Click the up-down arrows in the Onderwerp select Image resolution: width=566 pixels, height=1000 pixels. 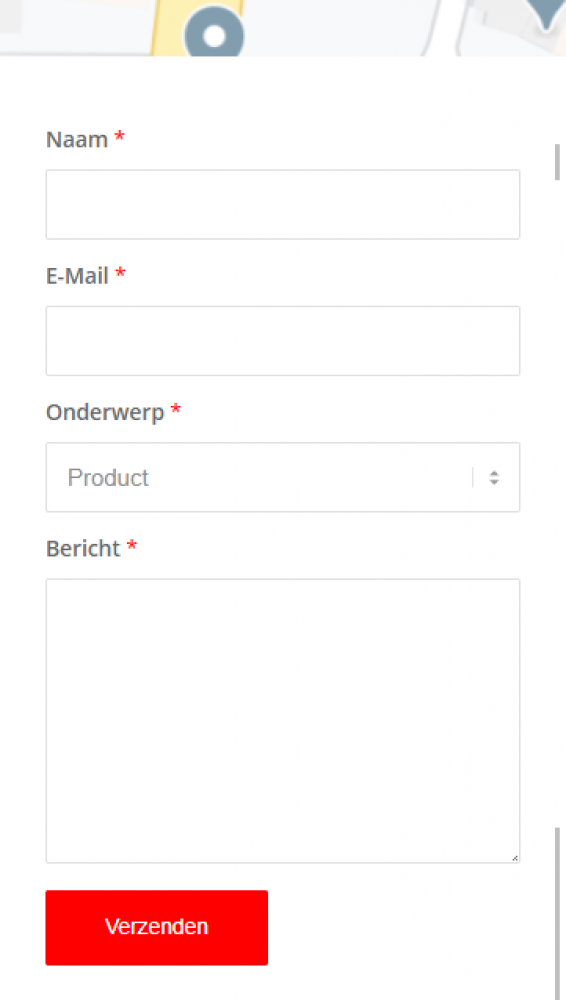[494, 478]
